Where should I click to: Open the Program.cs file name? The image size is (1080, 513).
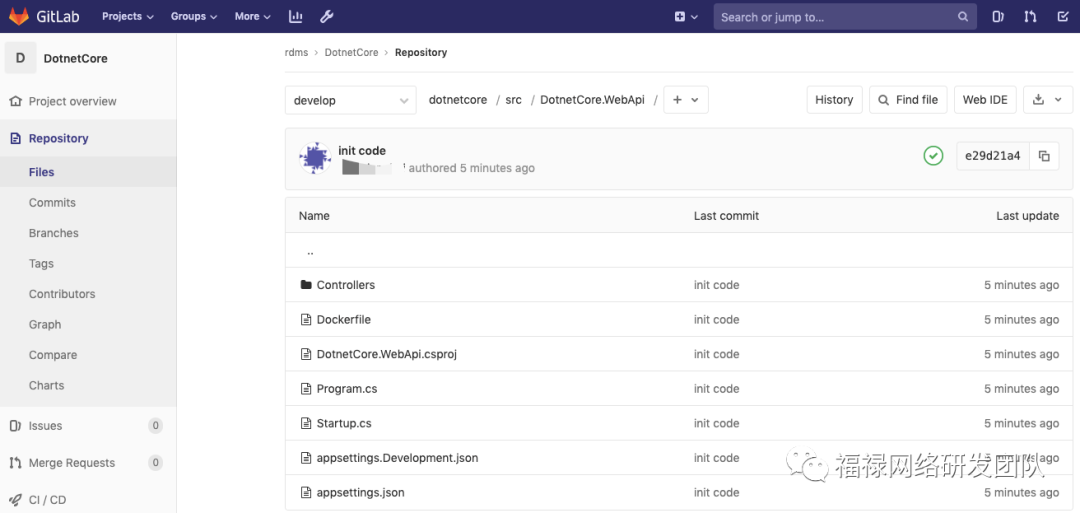tap(347, 388)
